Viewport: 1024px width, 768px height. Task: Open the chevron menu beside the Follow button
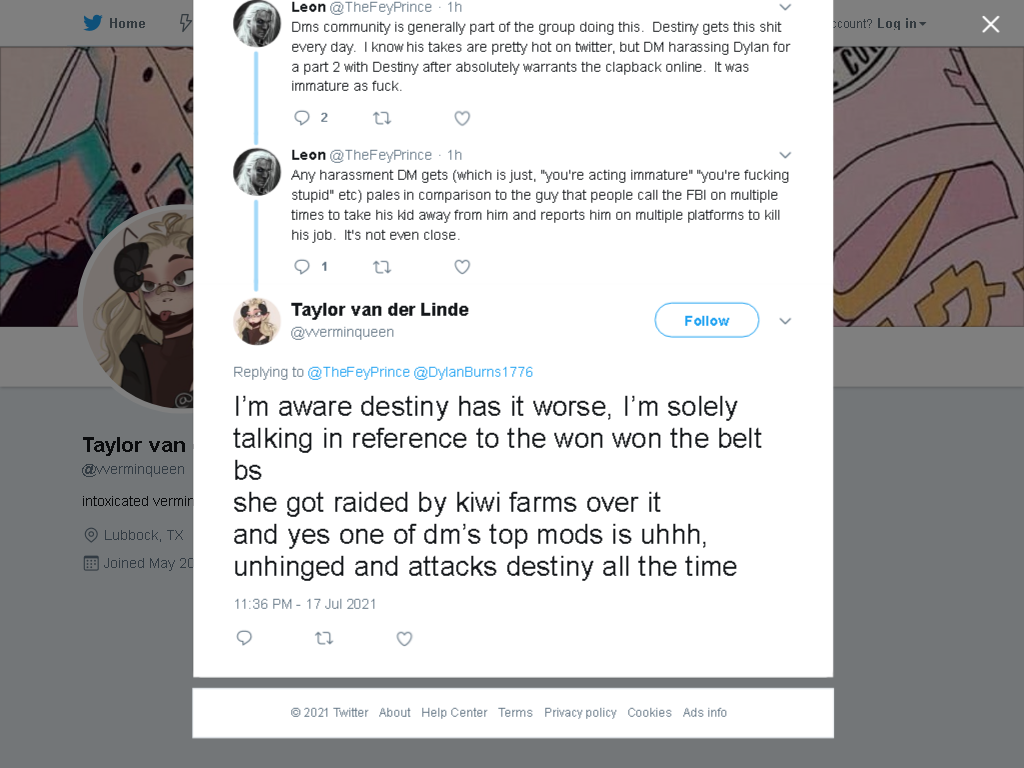click(786, 321)
